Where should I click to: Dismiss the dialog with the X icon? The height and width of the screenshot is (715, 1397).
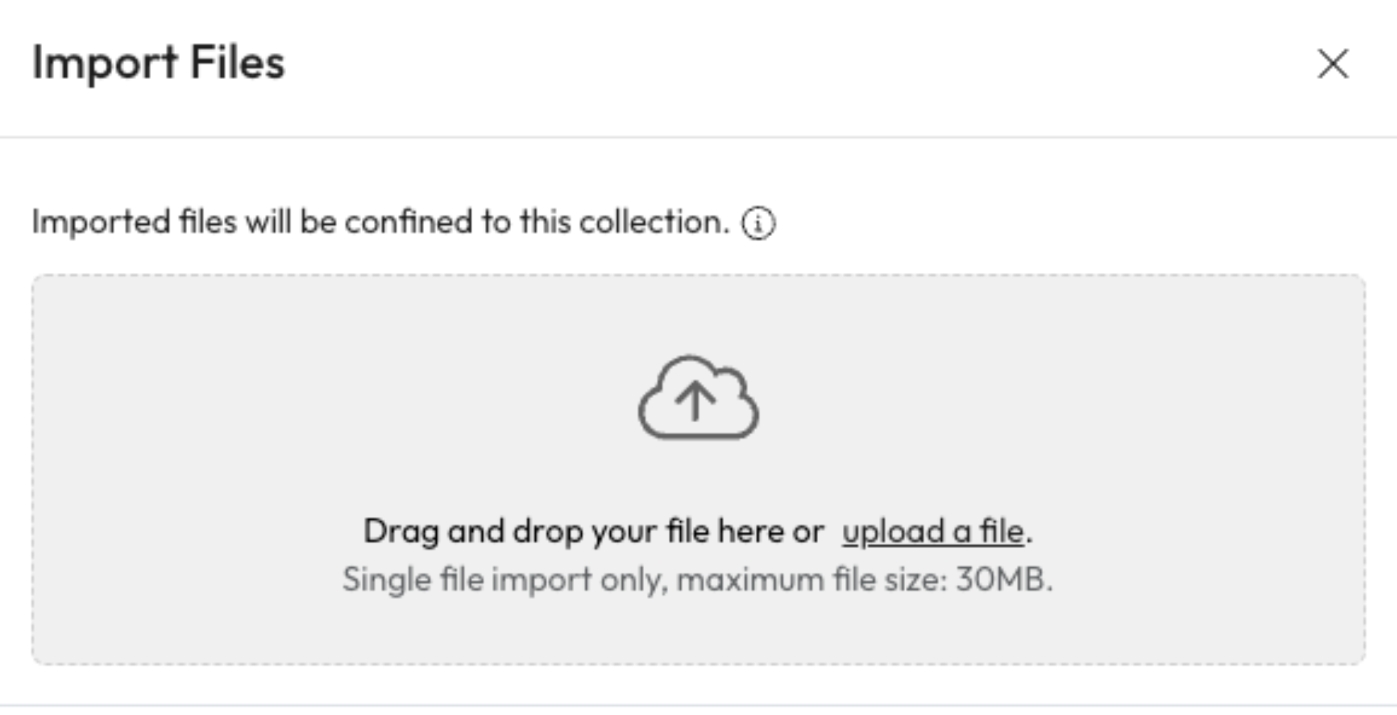click(1333, 65)
